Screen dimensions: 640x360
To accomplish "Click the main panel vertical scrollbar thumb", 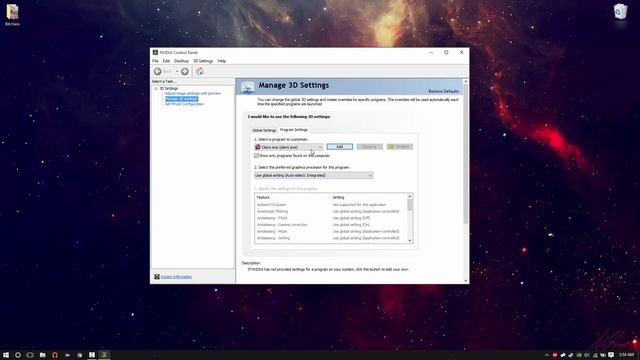I will (x=466, y=154).
